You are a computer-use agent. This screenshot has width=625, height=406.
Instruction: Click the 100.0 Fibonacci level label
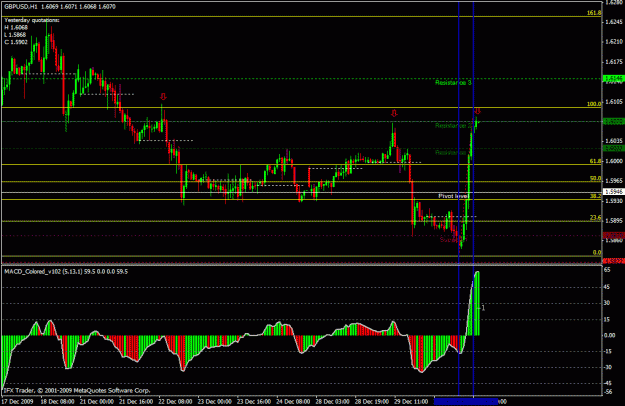(x=594, y=104)
